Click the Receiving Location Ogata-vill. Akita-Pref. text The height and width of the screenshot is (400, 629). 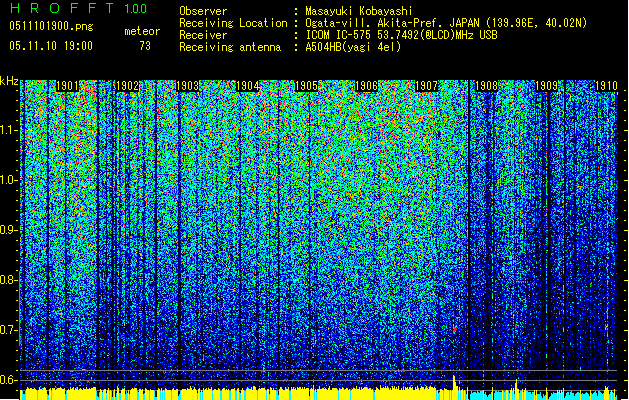(x=446, y=23)
